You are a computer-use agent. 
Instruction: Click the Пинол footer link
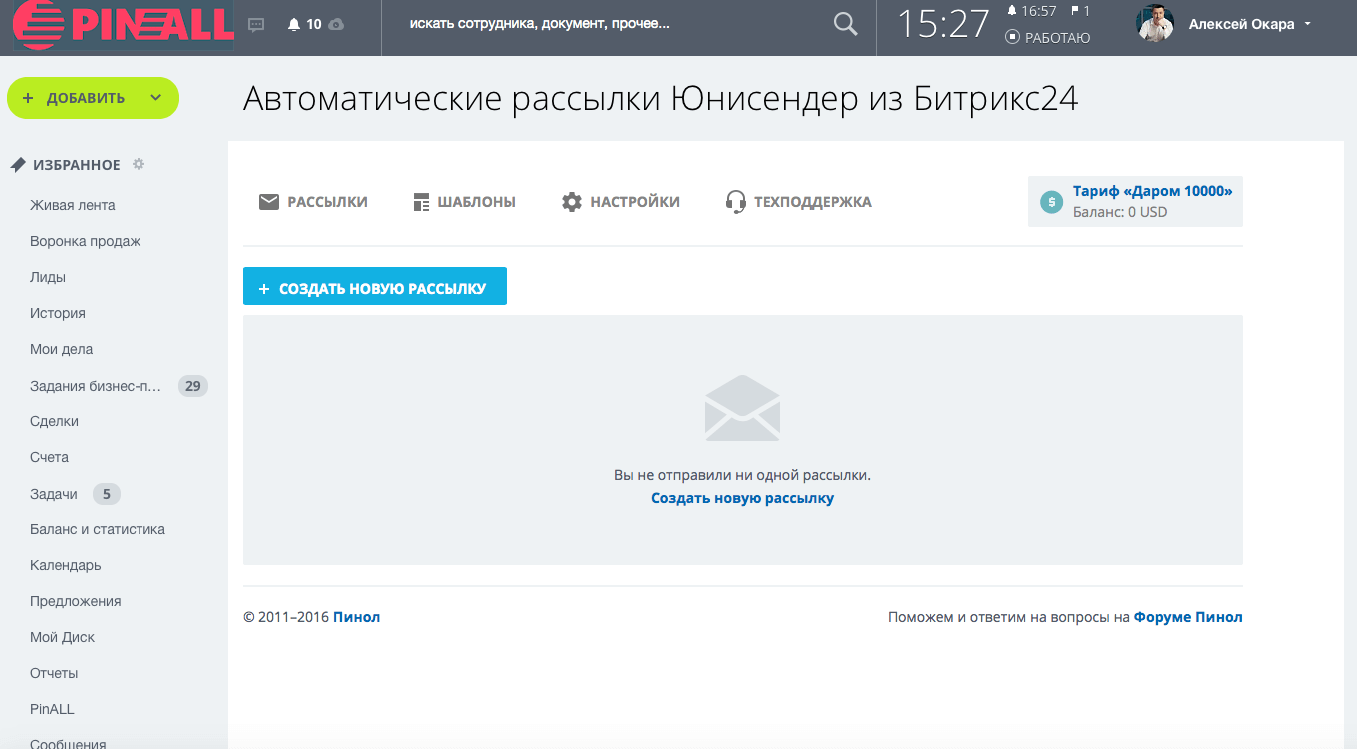(x=356, y=617)
